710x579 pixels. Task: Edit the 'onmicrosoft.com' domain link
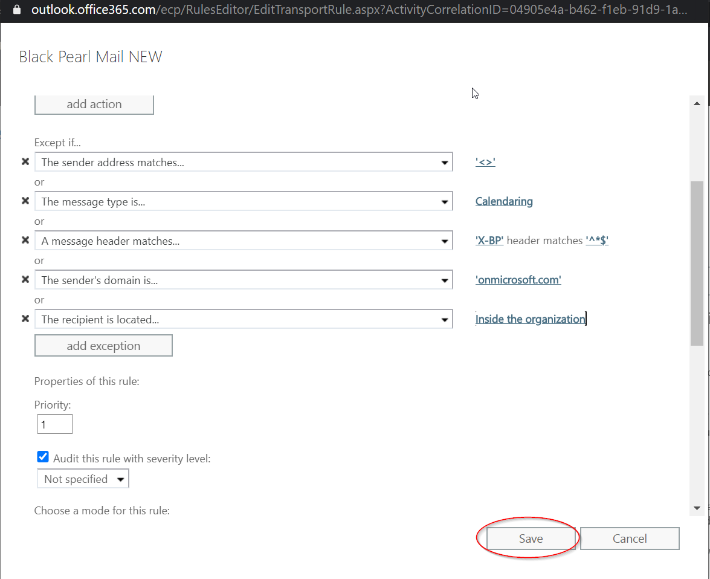(x=518, y=280)
